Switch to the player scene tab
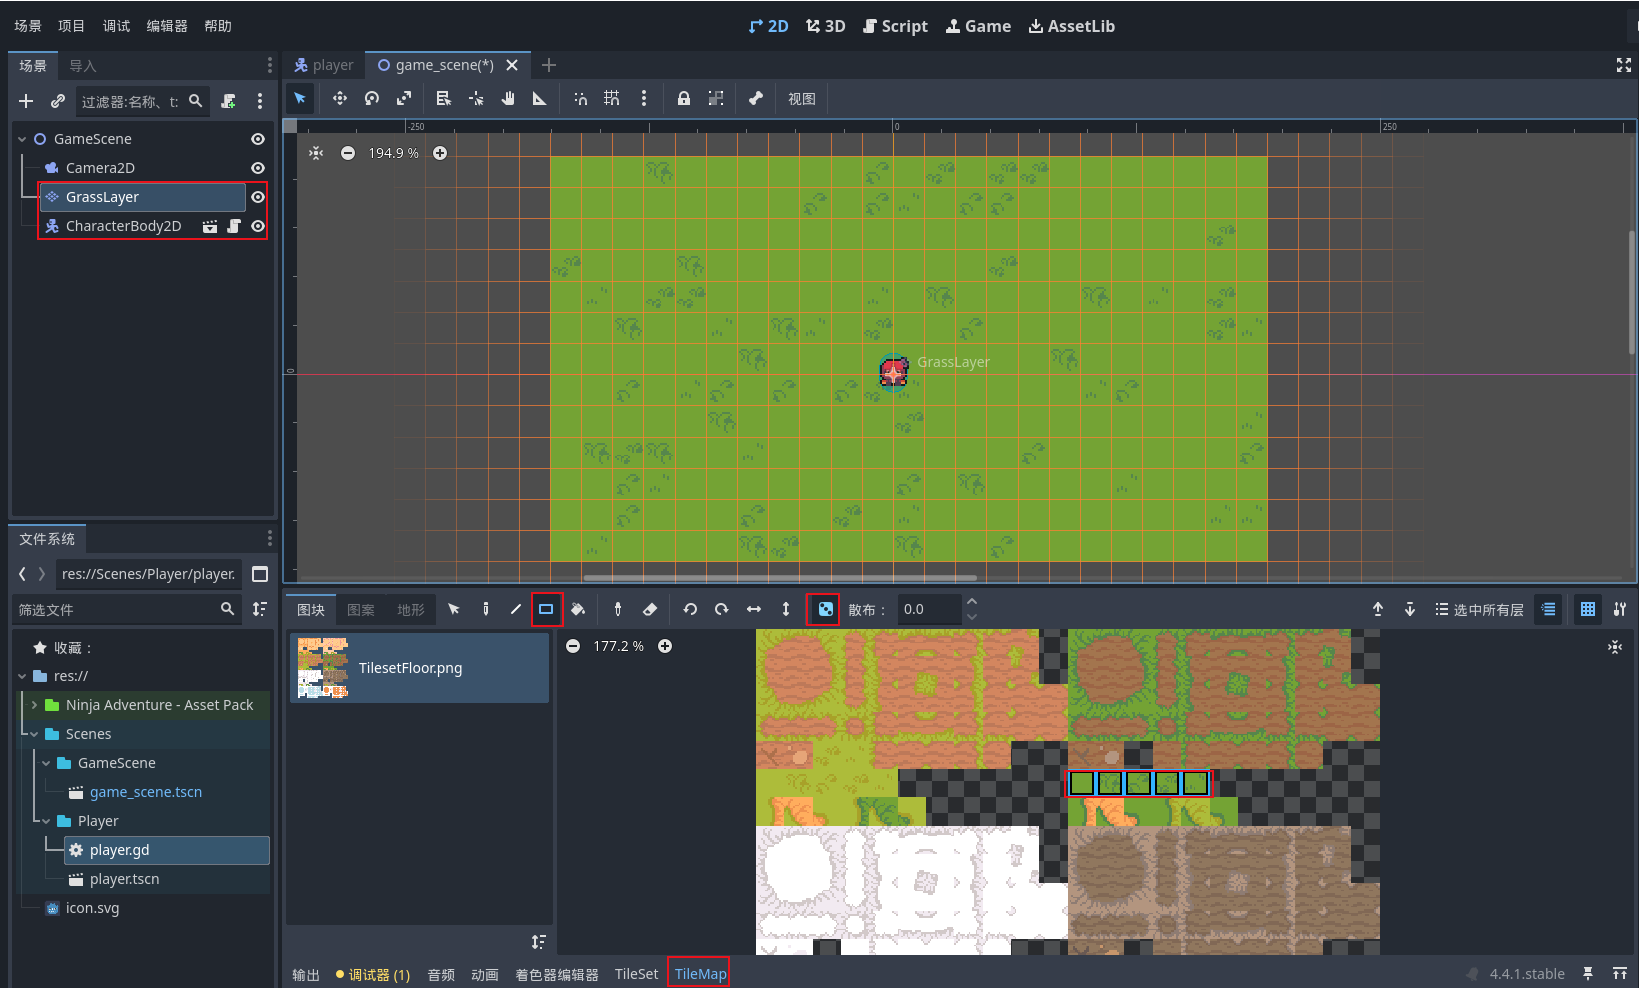This screenshot has width=1639, height=988. [x=324, y=65]
